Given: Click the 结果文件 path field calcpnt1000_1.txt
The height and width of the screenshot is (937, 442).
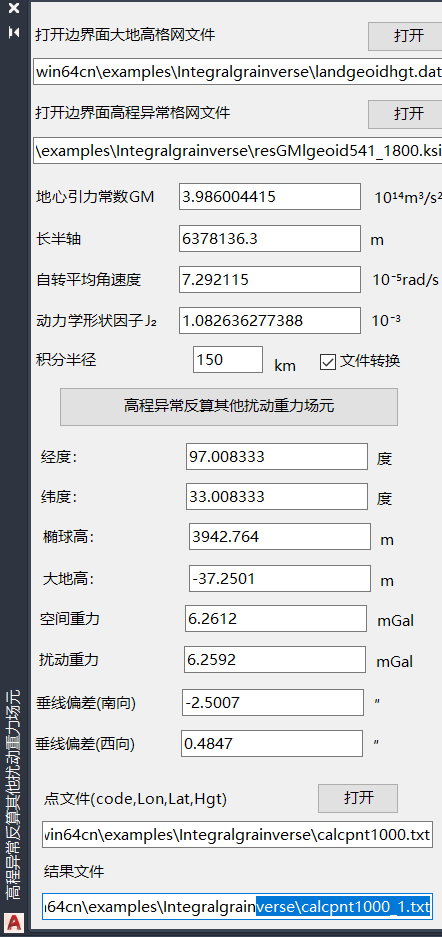Looking at the screenshot, I should click(238, 907).
